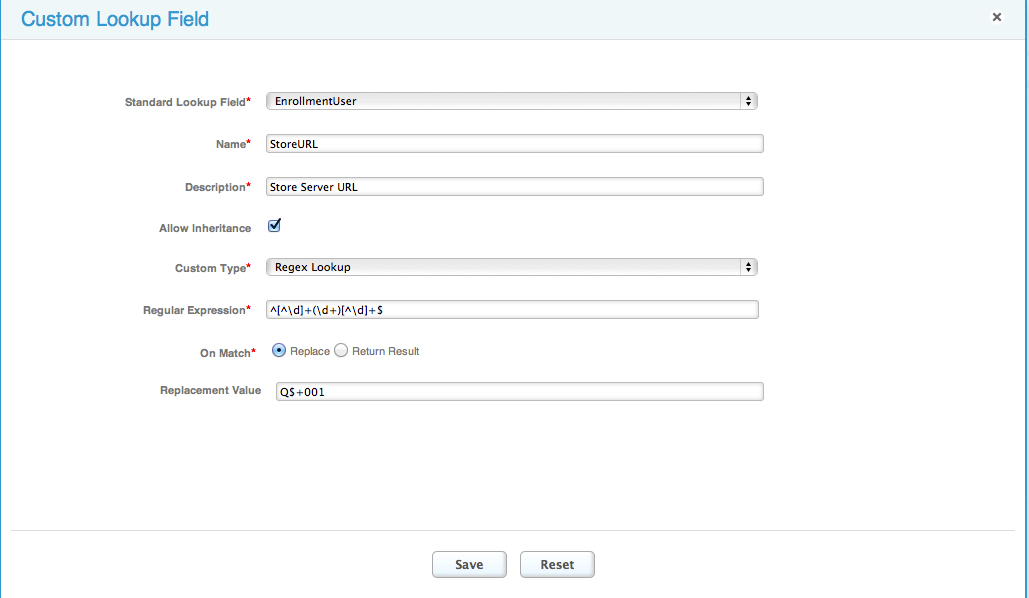
Task: Click the Regular Expression label
Action: click(x=197, y=310)
